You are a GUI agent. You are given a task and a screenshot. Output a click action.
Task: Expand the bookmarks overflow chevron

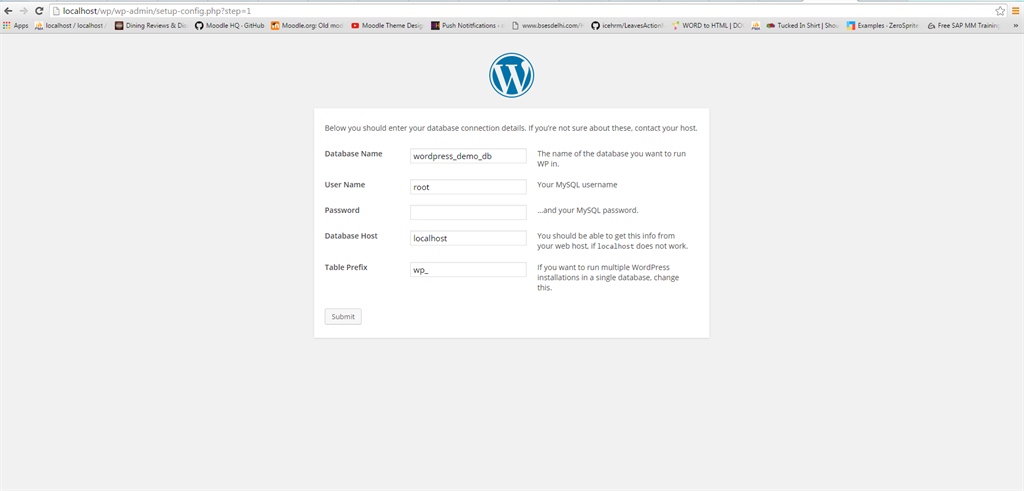[x=1015, y=26]
